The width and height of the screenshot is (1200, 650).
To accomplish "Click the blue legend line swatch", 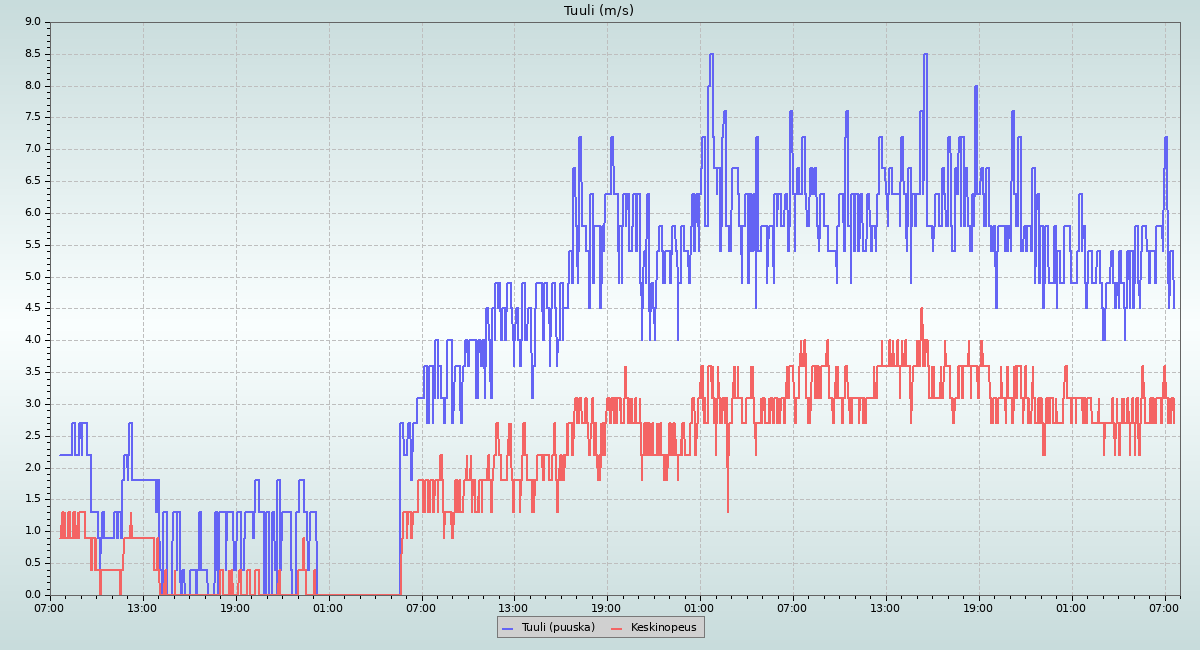I will coord(508,628).
